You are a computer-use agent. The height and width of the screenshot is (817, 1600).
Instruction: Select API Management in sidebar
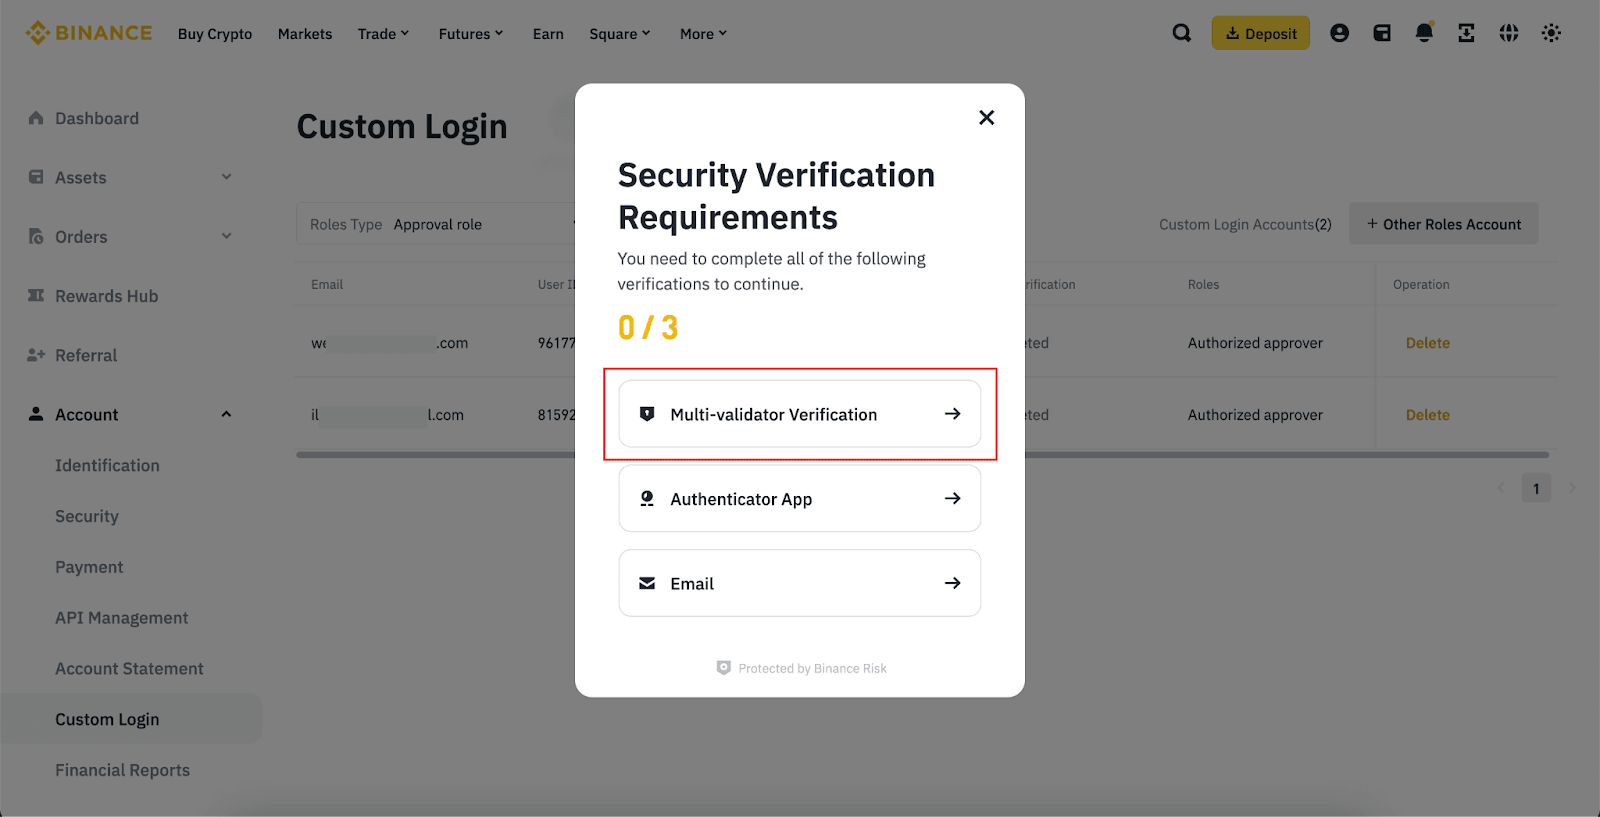coord(121,618)
